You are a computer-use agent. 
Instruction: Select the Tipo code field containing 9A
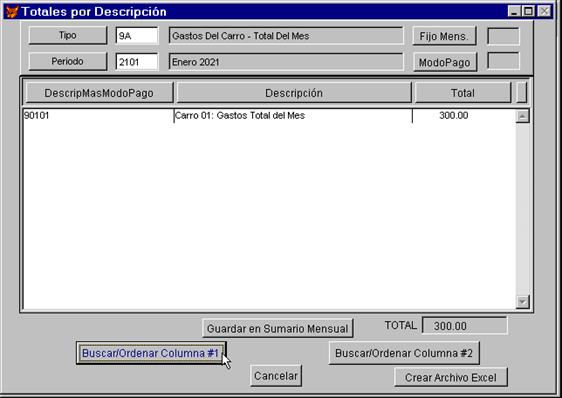pyautogui.click(x=137, y=36)
